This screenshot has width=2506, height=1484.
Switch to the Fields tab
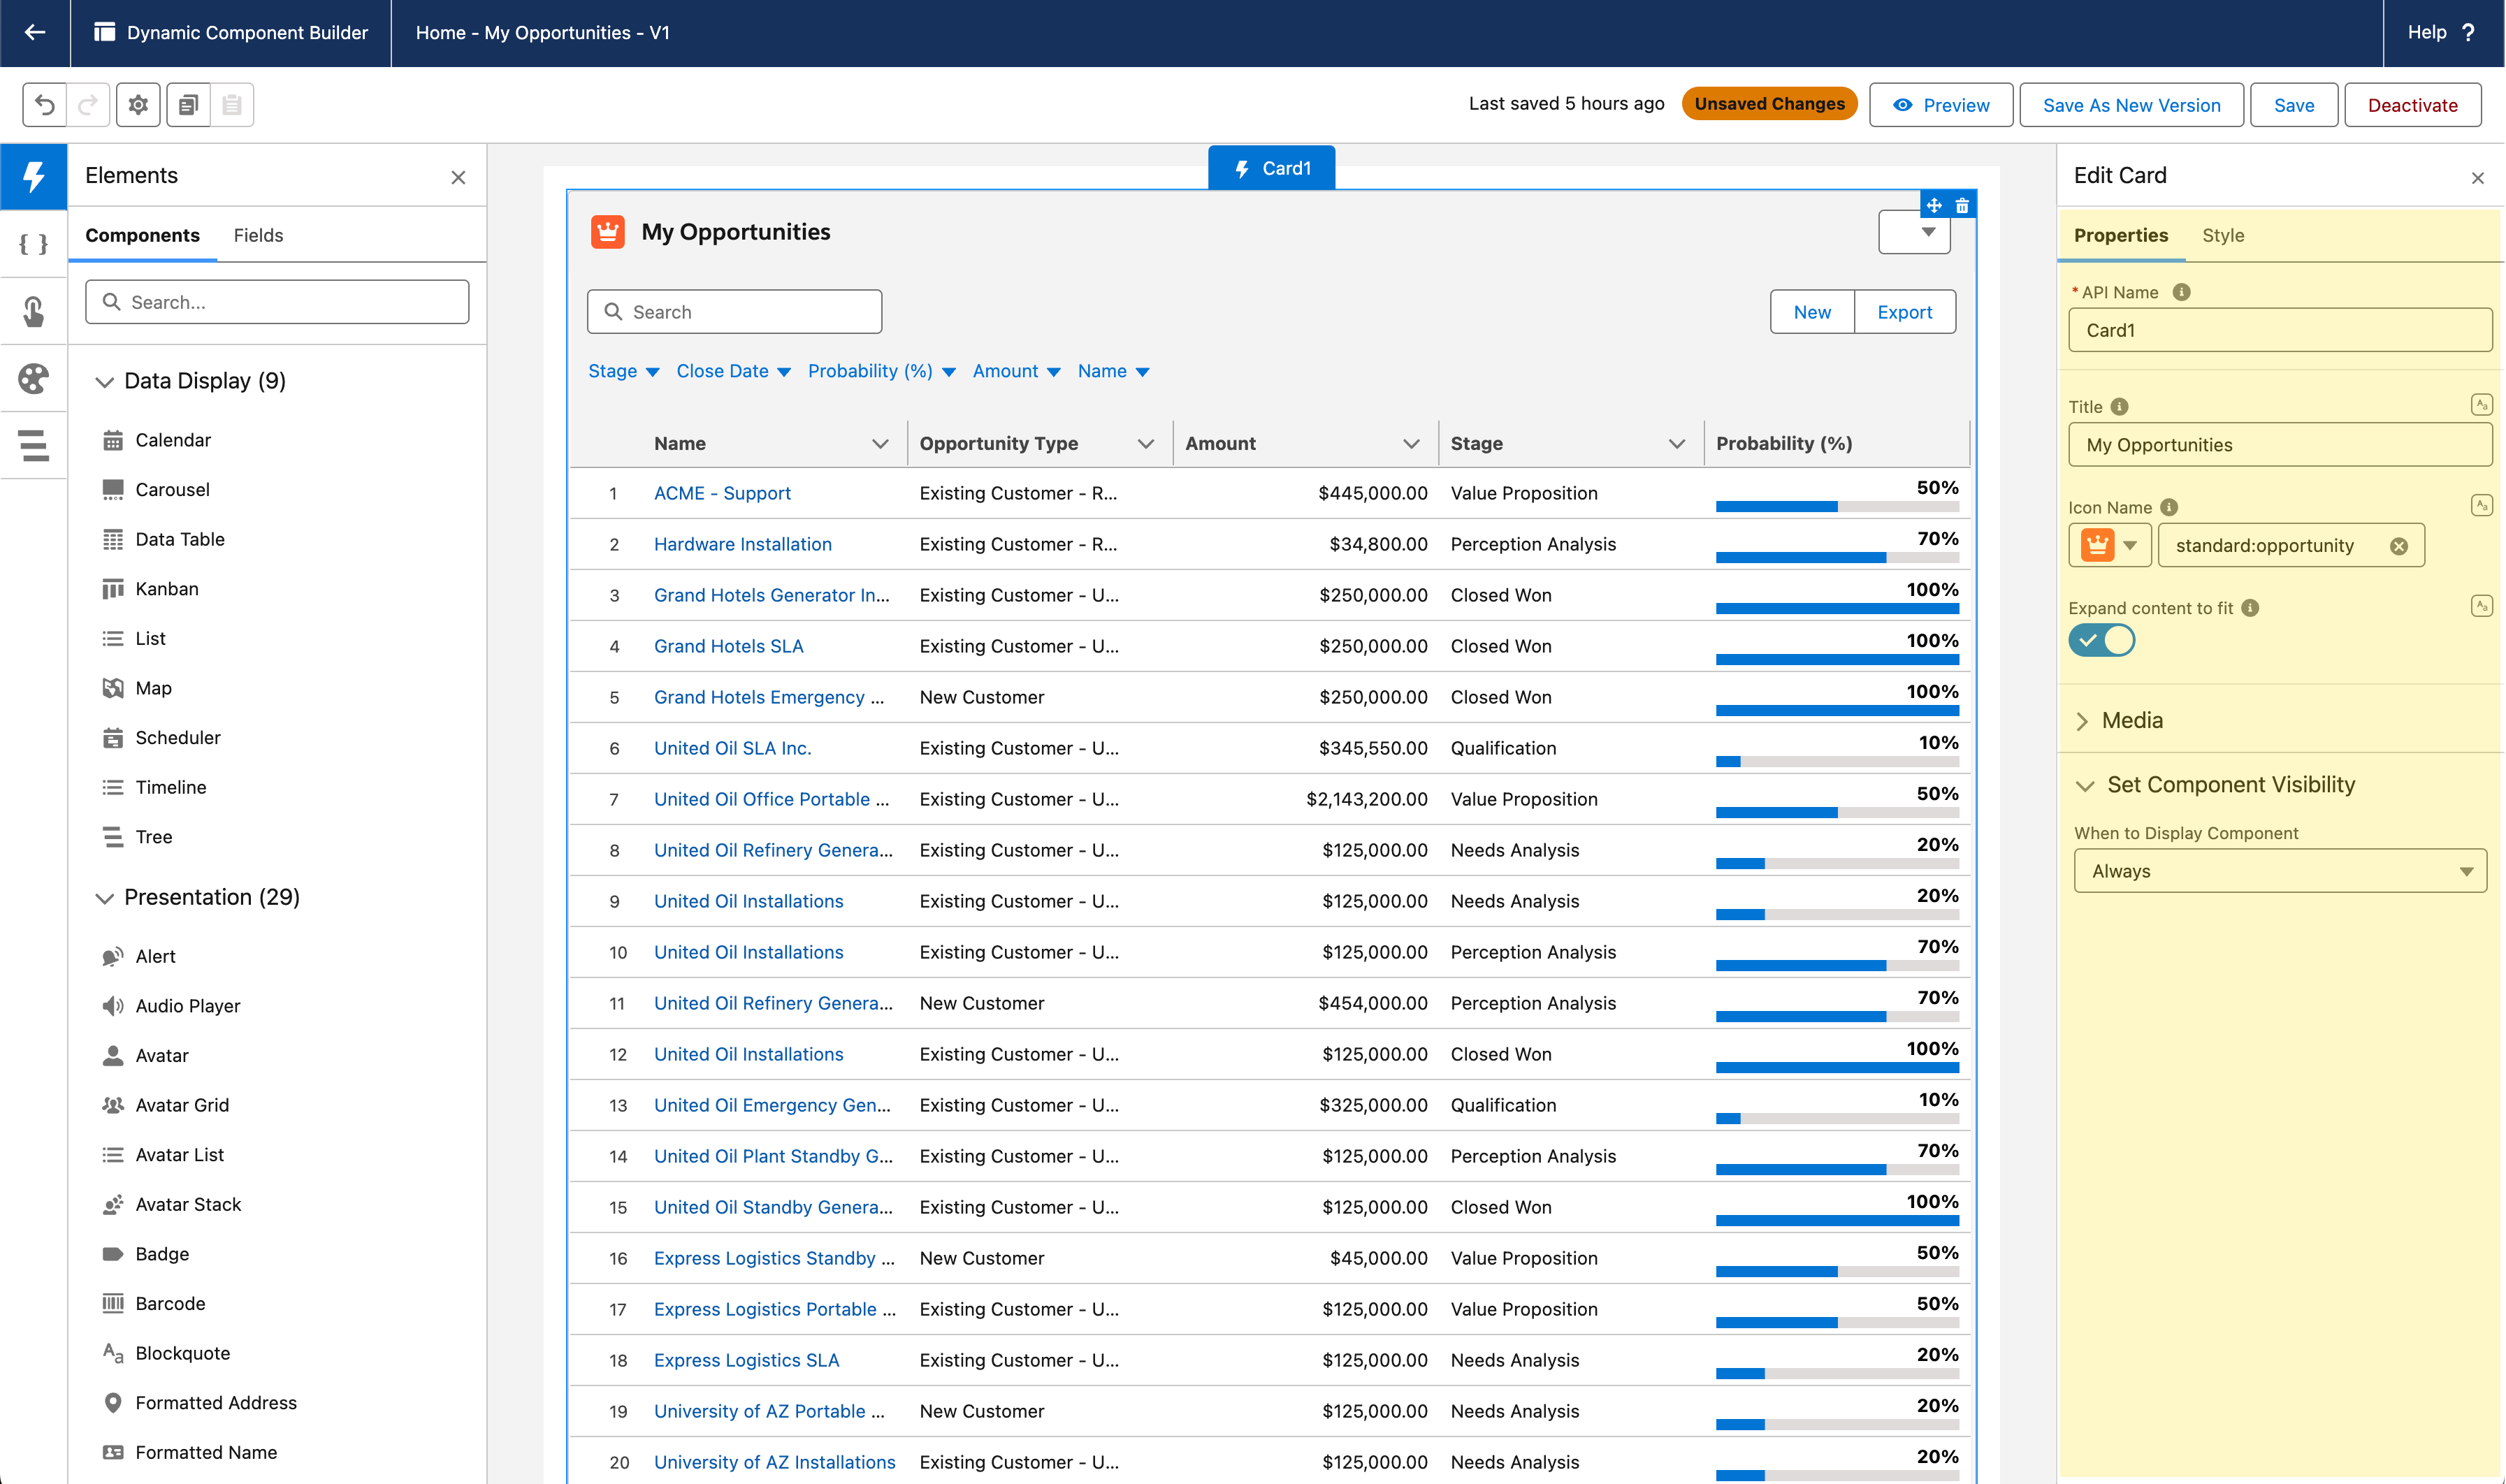[x=258, y=235]
